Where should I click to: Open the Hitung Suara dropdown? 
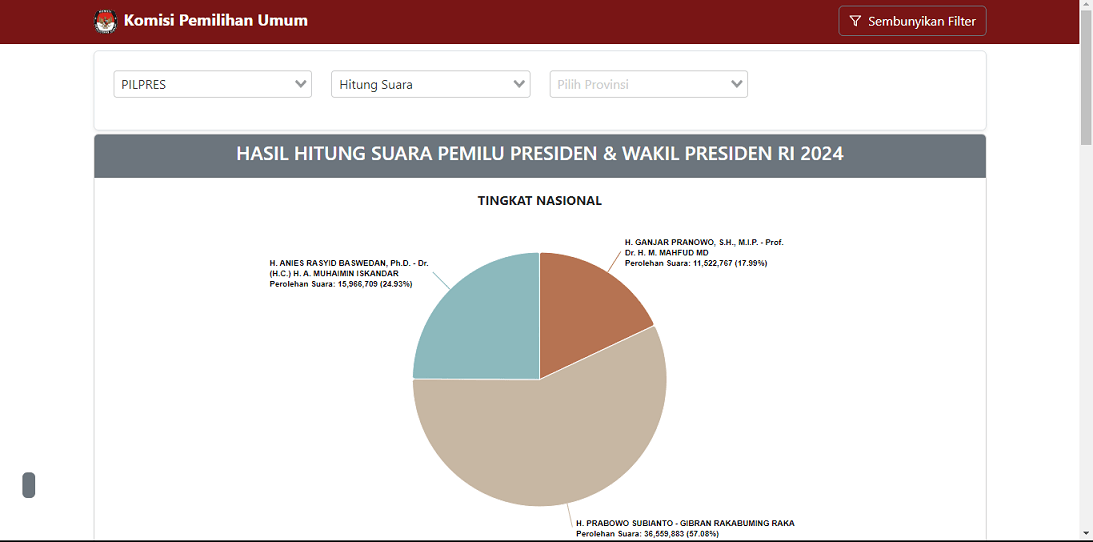[x=431, y=84]
